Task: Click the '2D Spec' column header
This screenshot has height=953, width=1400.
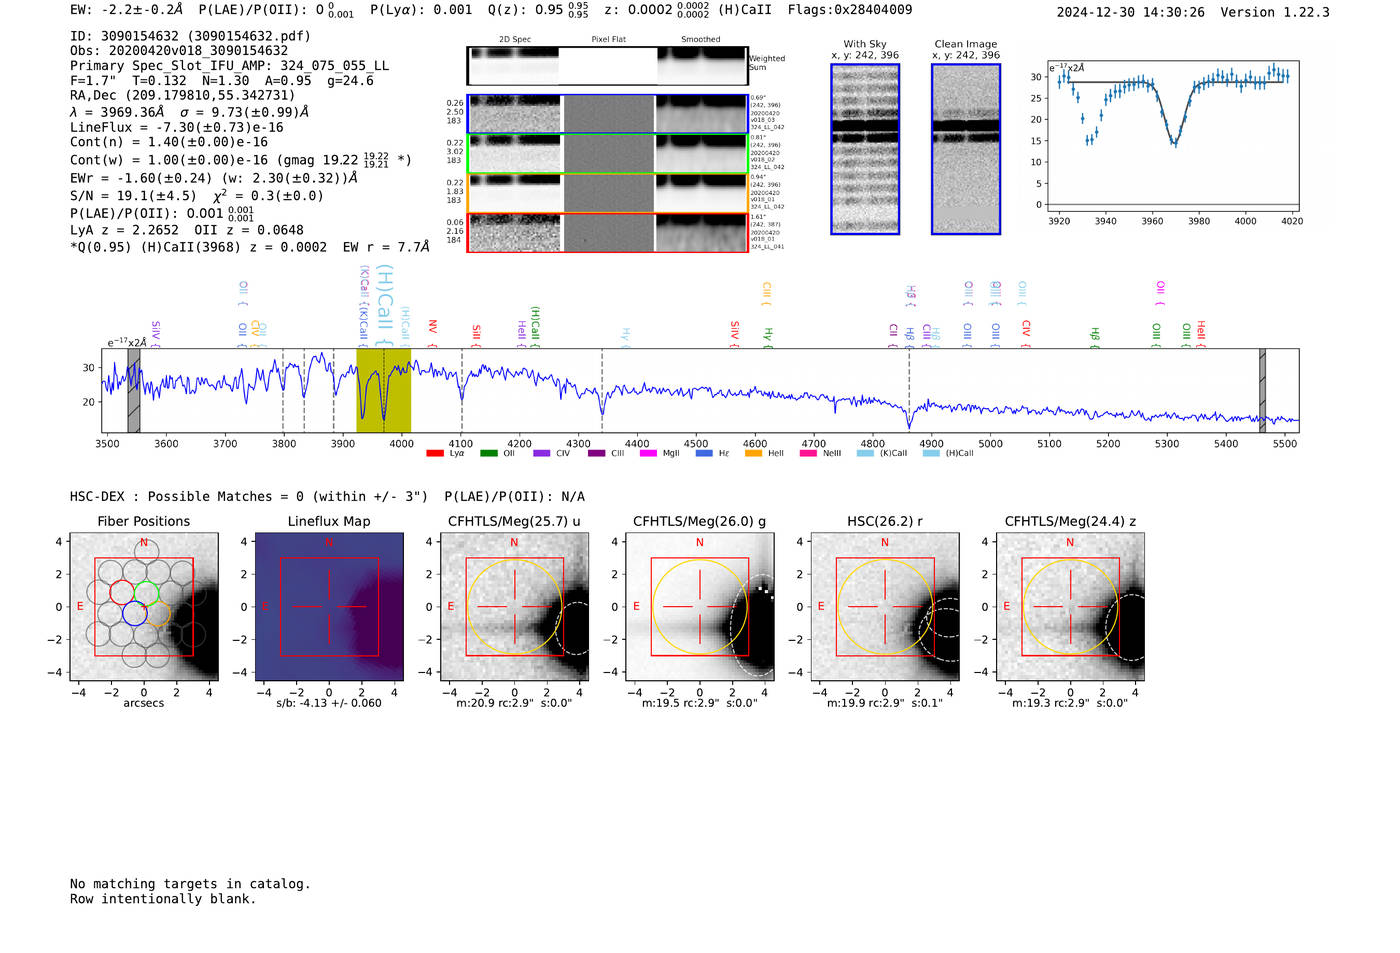Action: click(x=515, y=40)
